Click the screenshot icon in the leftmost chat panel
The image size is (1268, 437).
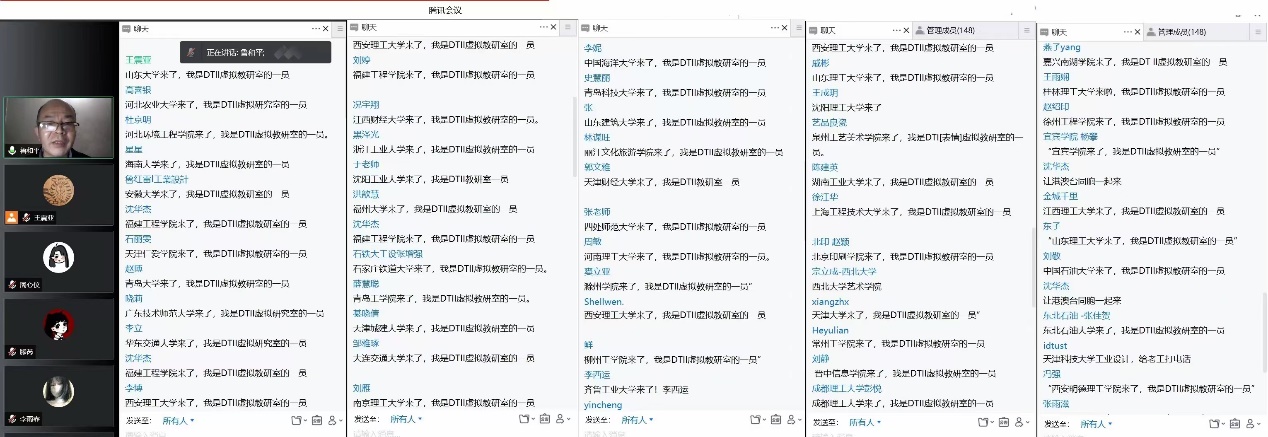coord(317,421)
